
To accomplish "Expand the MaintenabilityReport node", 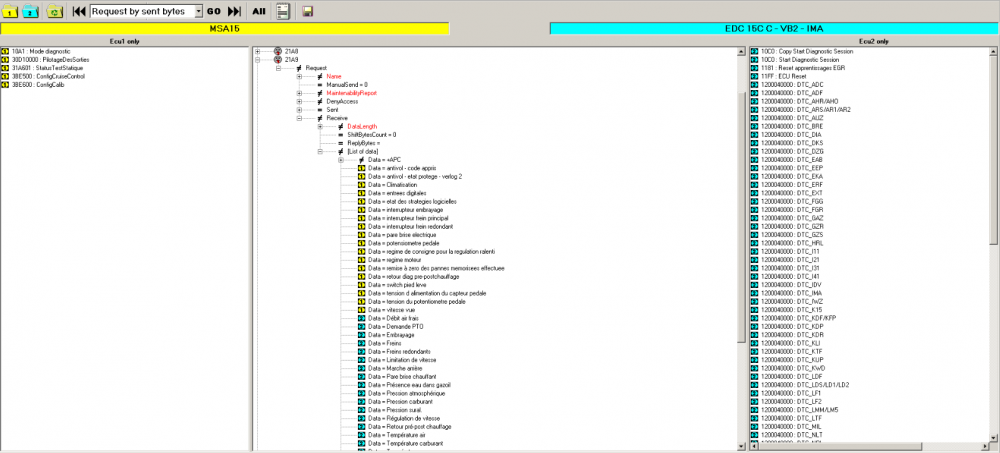I will [299, 93].
